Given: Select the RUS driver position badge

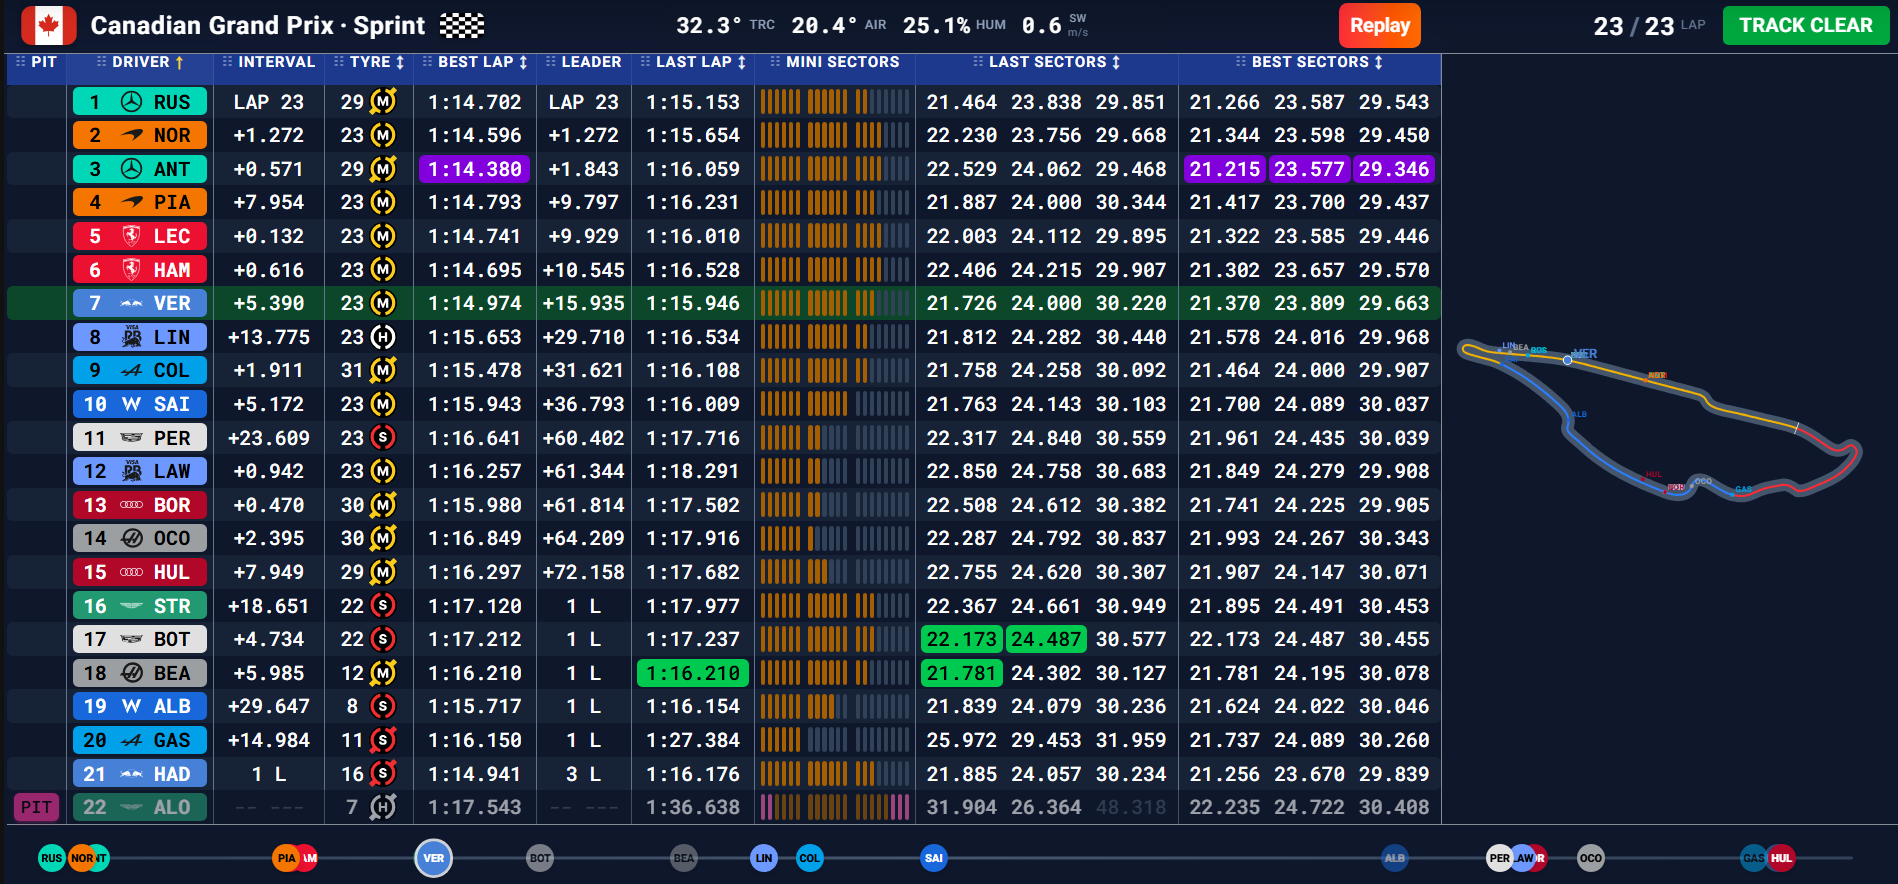Looking at the screenshot, I should [139, 102].
